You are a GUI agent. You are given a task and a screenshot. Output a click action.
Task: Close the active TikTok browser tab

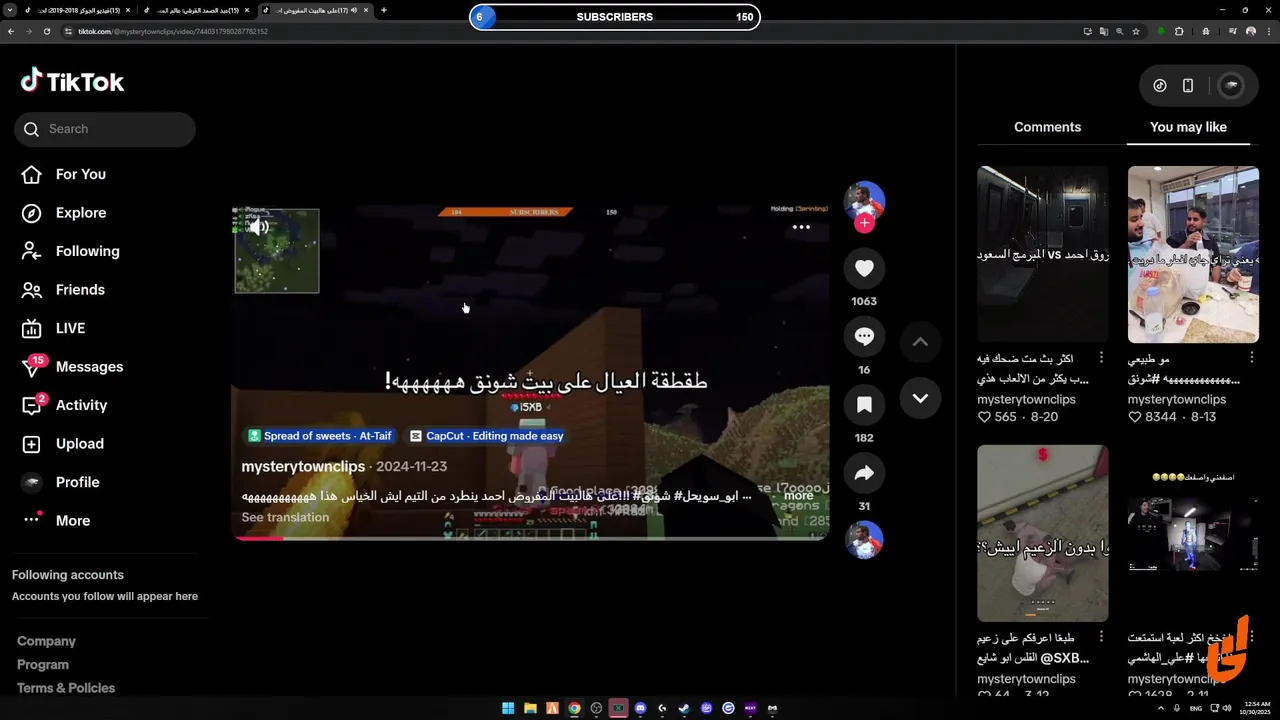366,10
